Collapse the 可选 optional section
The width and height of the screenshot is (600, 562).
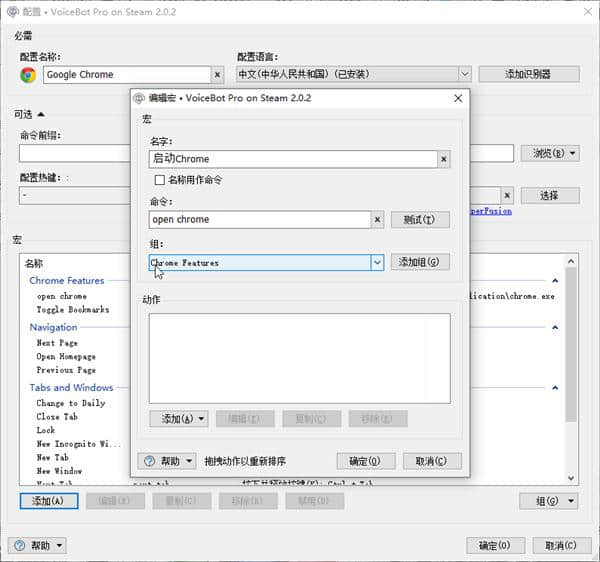coord(42,113)
